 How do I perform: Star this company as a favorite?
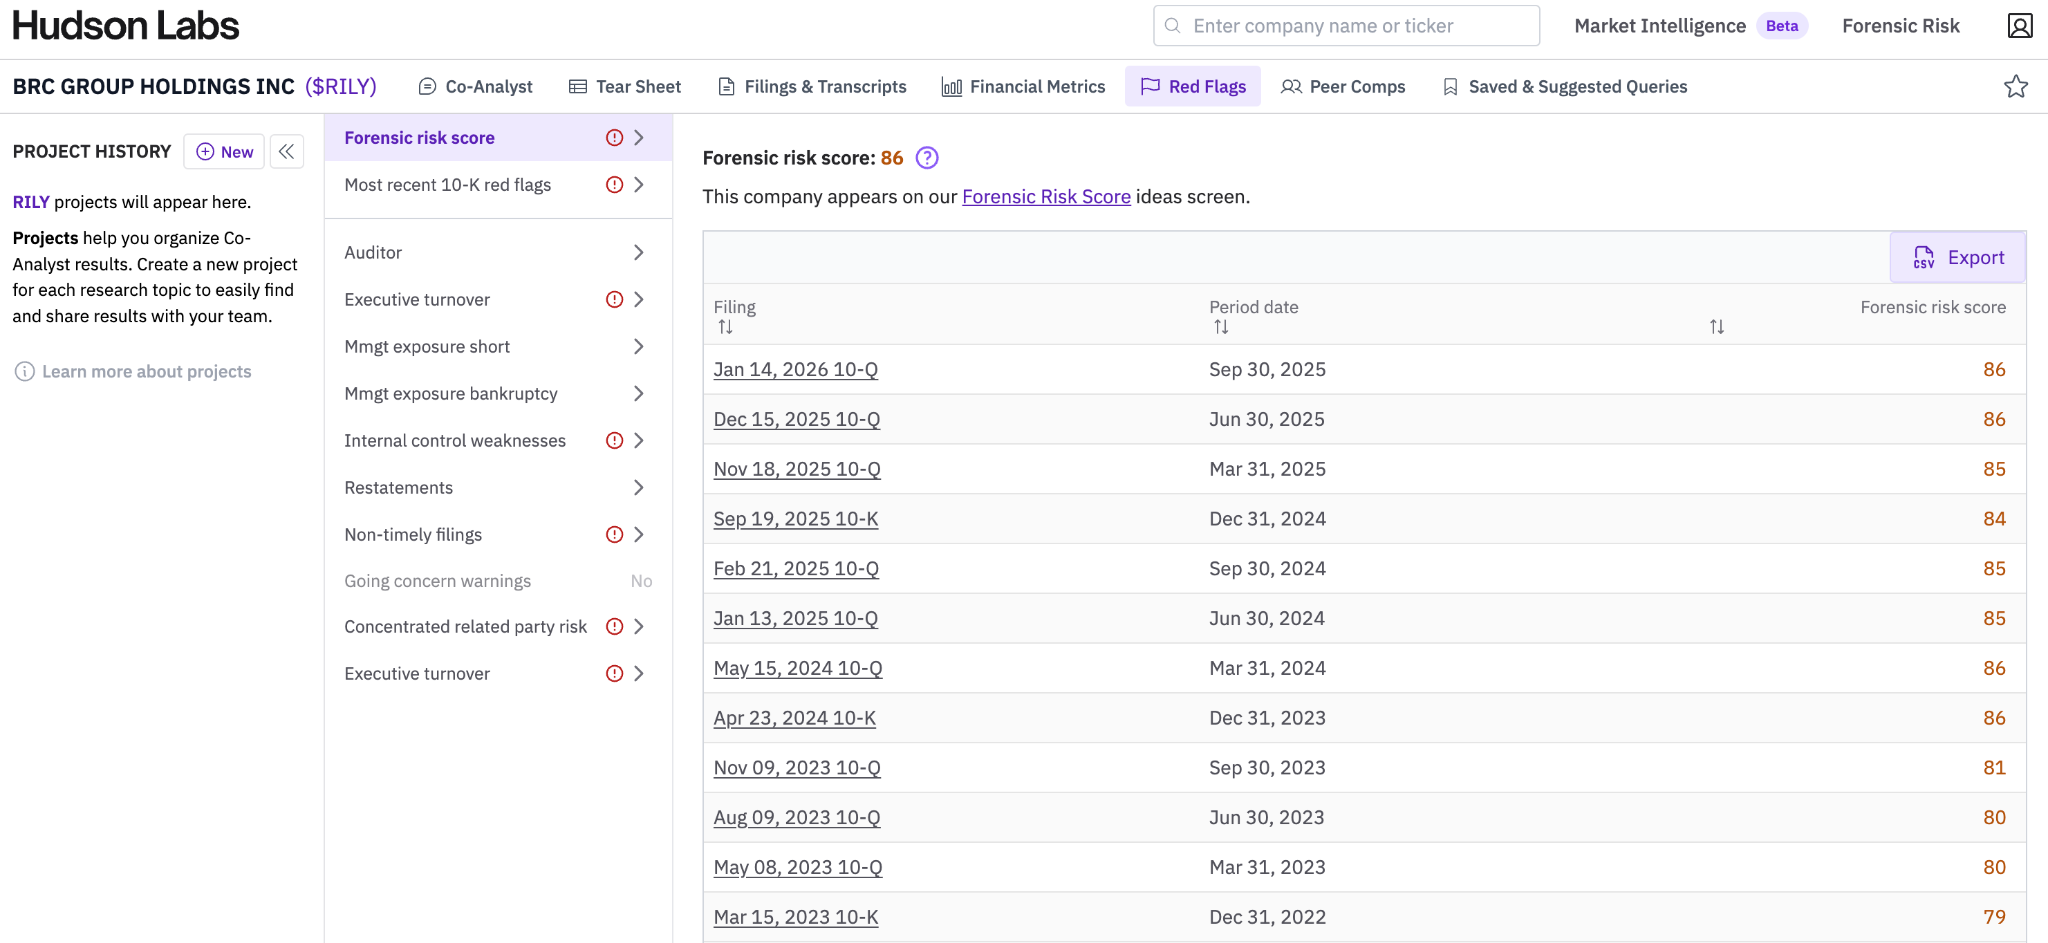(2015, 87)
